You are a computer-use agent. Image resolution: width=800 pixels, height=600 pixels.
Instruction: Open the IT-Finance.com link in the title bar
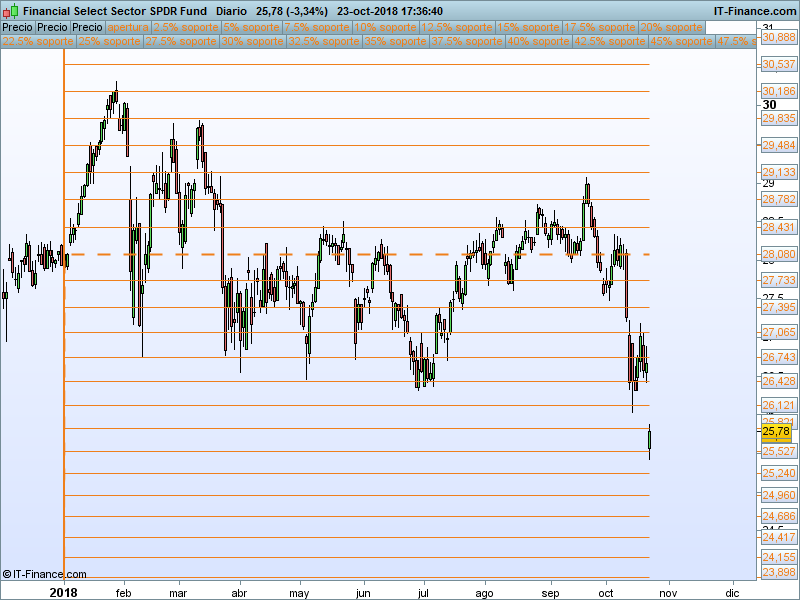(x=754, y=11)
